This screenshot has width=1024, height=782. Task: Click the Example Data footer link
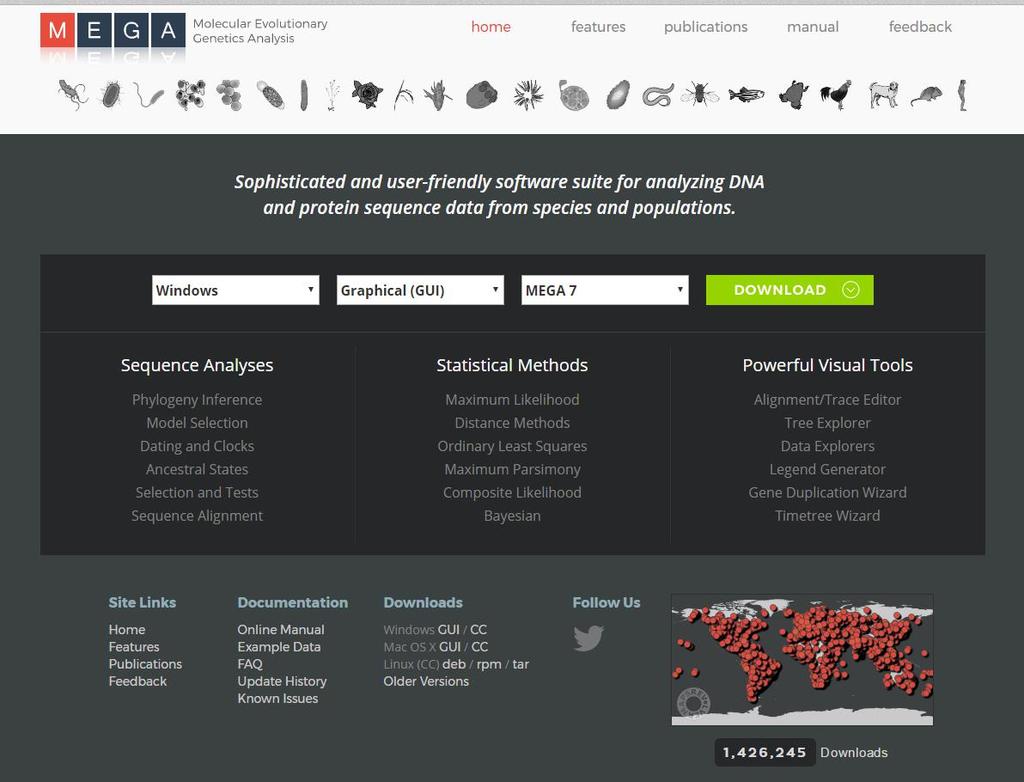(x=279, y=647)
